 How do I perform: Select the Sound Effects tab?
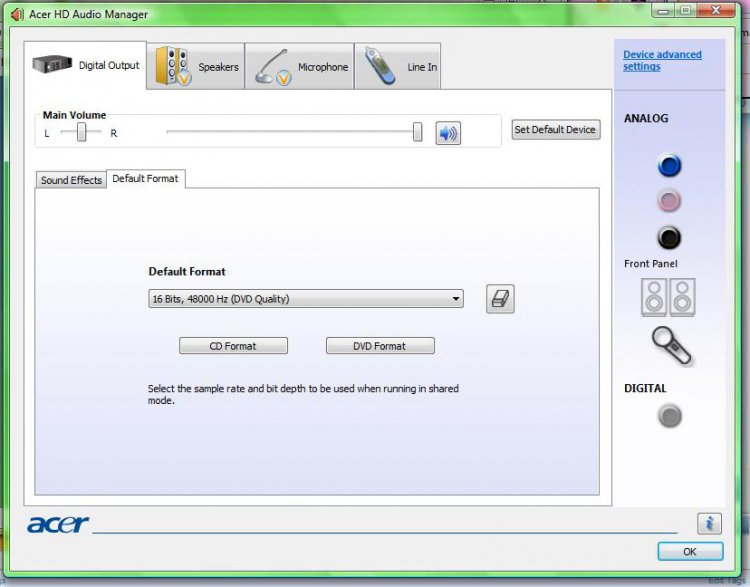point(71,180)
